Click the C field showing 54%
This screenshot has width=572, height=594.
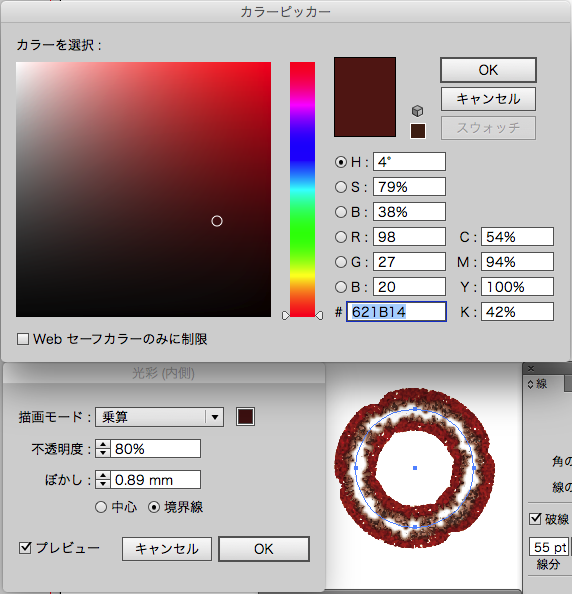tap(517, 237)
